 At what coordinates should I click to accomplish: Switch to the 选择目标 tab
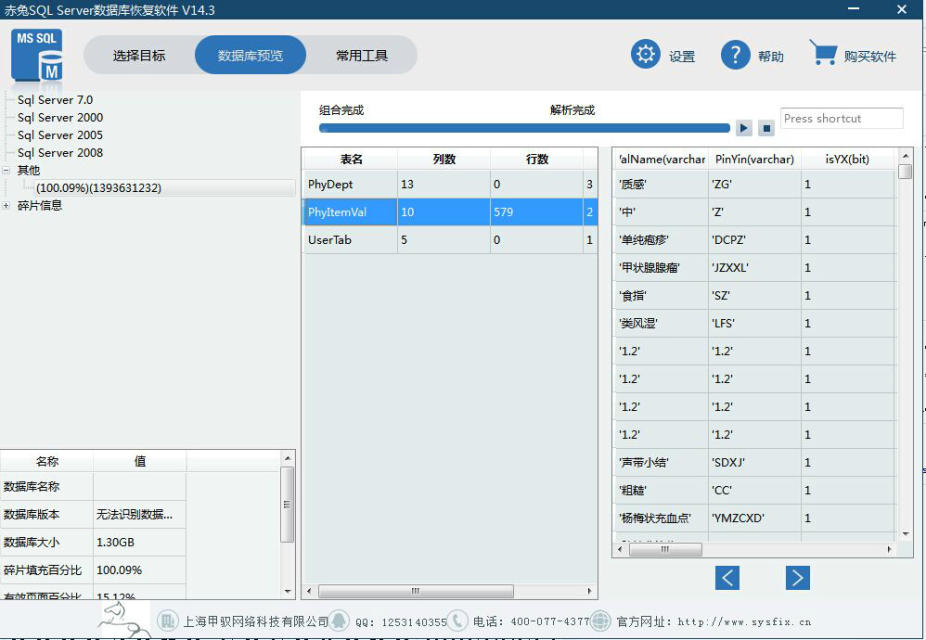point(139,55)
